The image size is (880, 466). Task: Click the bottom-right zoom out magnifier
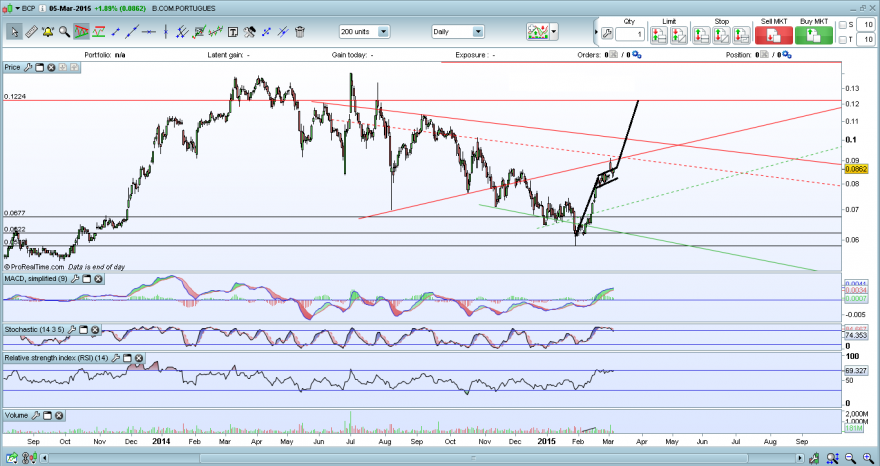[850, 458]
